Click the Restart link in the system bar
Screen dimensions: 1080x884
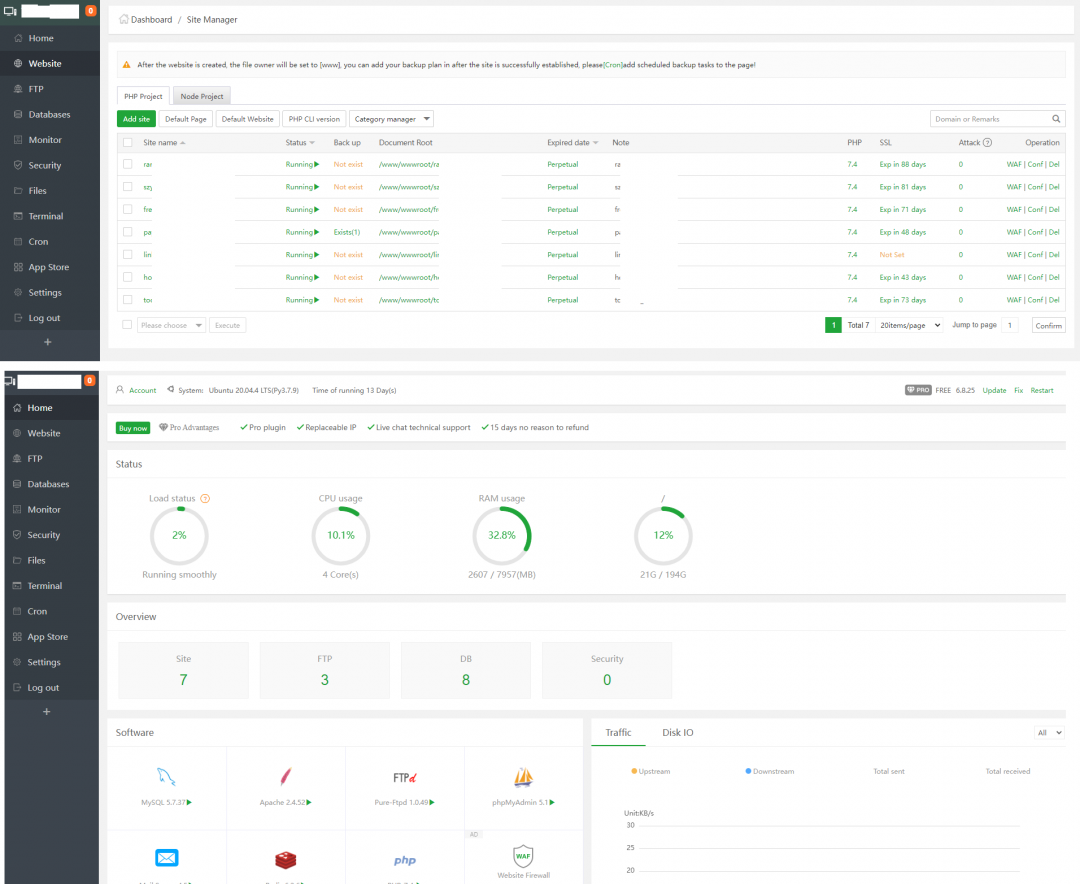(1041, 390)
